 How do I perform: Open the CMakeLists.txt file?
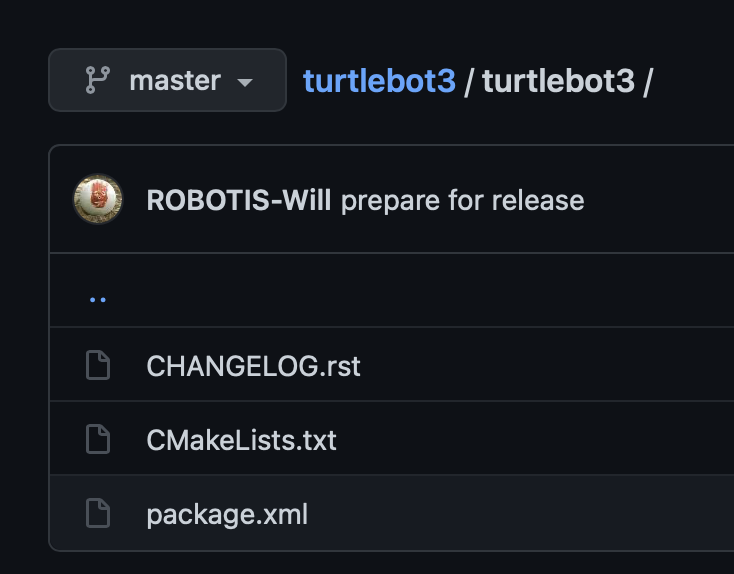242,440
